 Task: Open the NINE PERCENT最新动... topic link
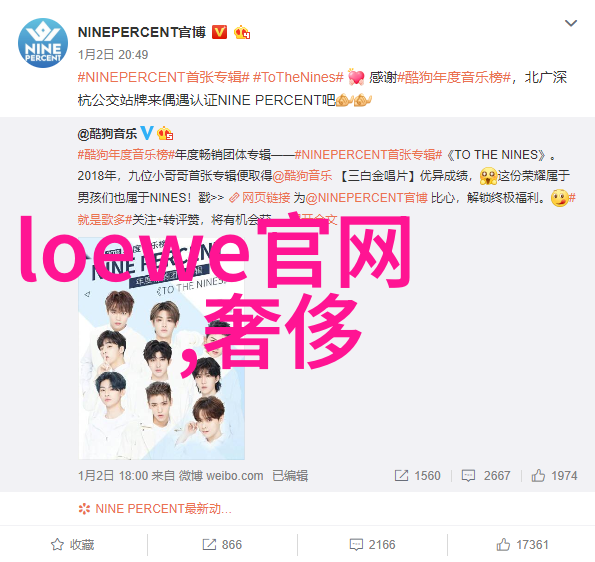pos(155,508)
